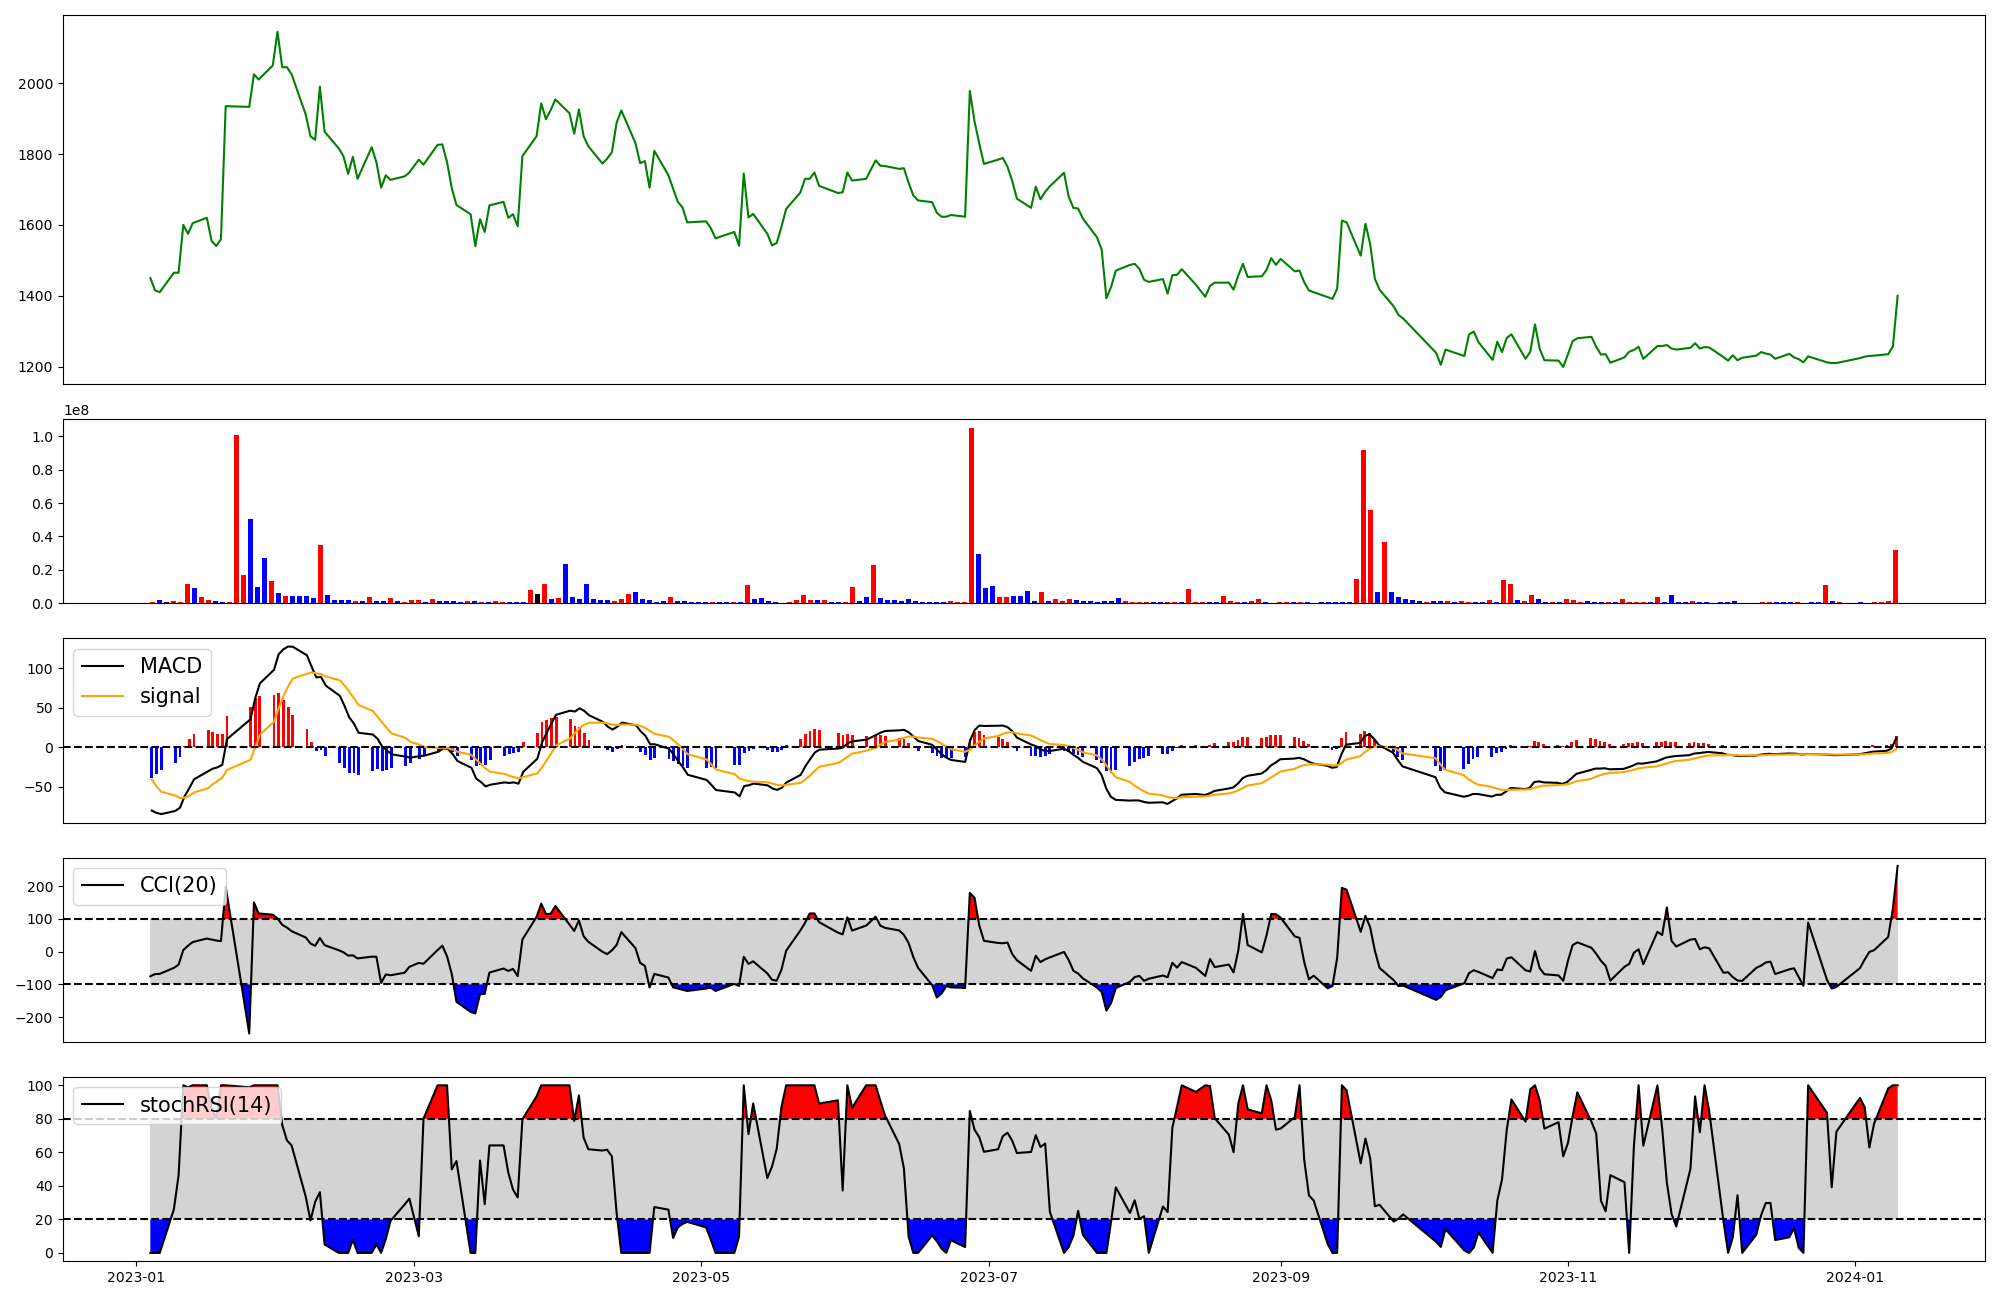The width and height of the screenshot is (2000, 1300).
Task: Select the 2023-03 x-axis date label
Action: pyautogui.click(x=413, y=1277)
